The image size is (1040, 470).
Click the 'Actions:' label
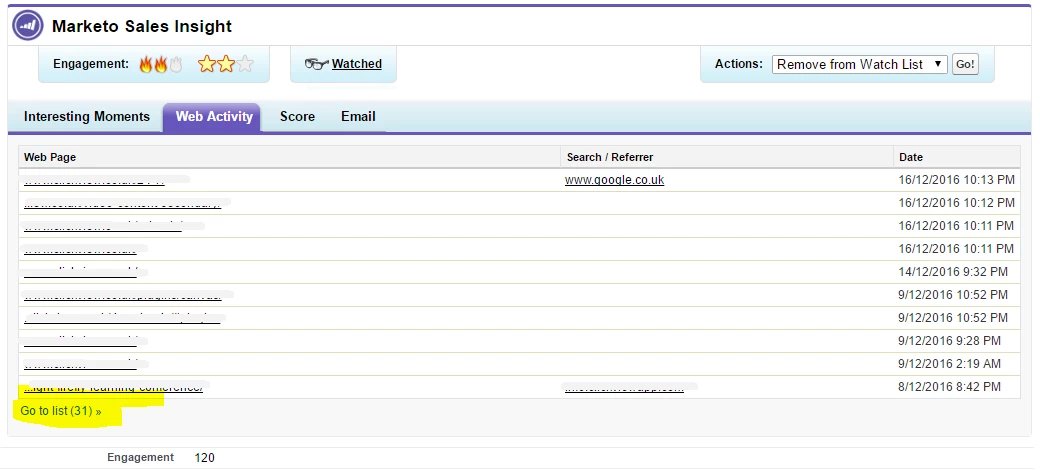coord(739,64)
